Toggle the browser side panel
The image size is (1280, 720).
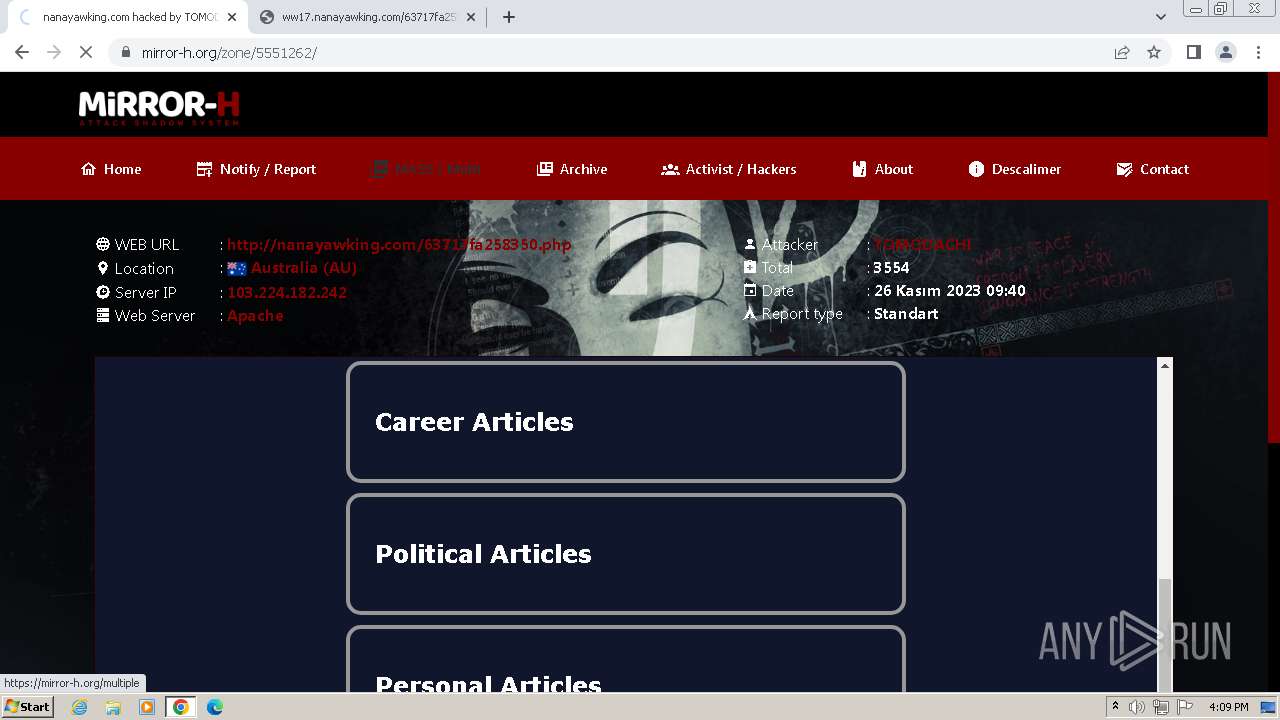coord(1193,52)
